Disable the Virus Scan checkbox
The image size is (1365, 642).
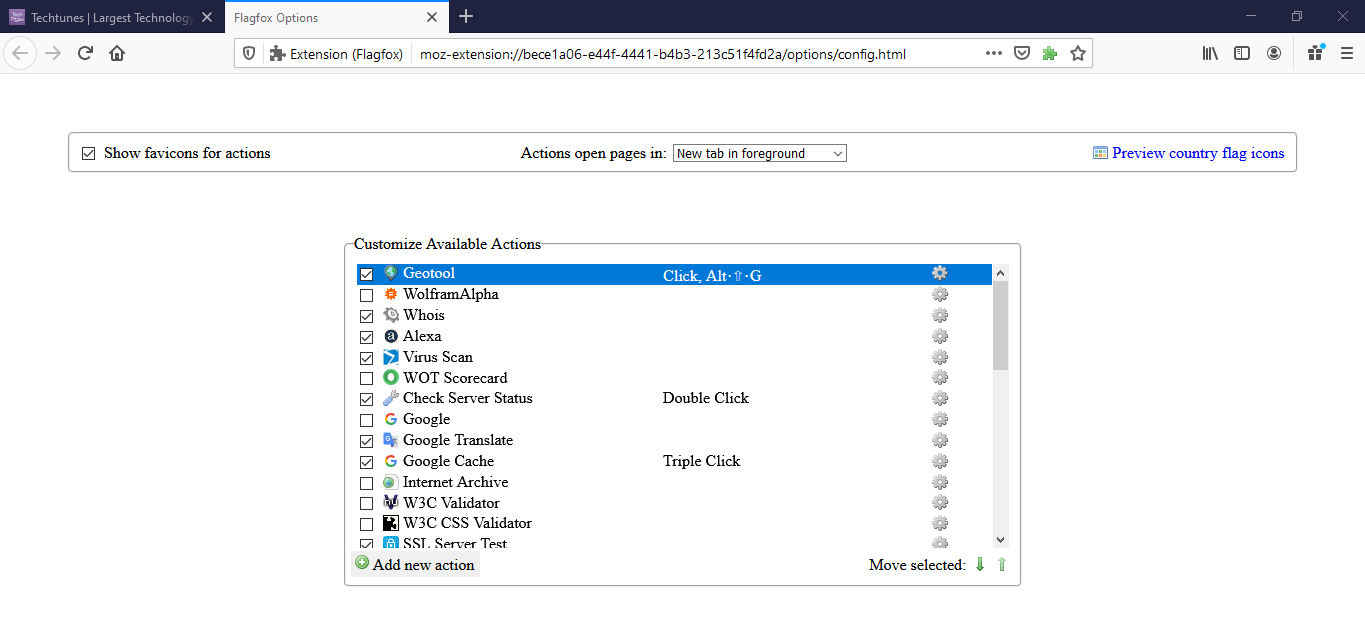[367, 358]
